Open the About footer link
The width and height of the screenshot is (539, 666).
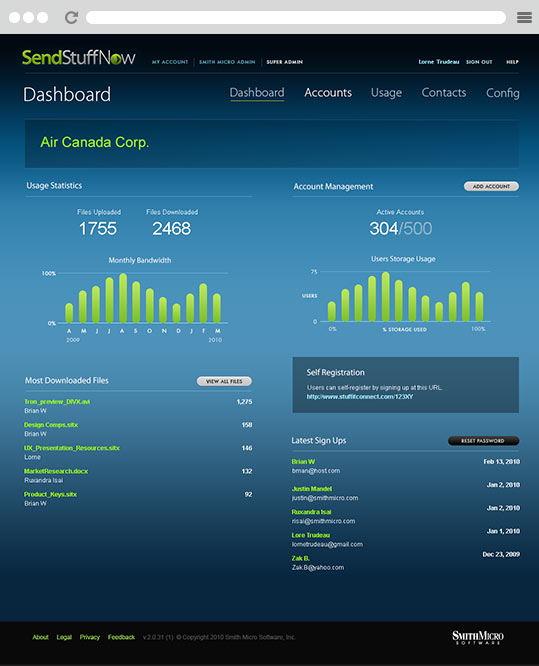pyautogui.click(x=40, y=637)
